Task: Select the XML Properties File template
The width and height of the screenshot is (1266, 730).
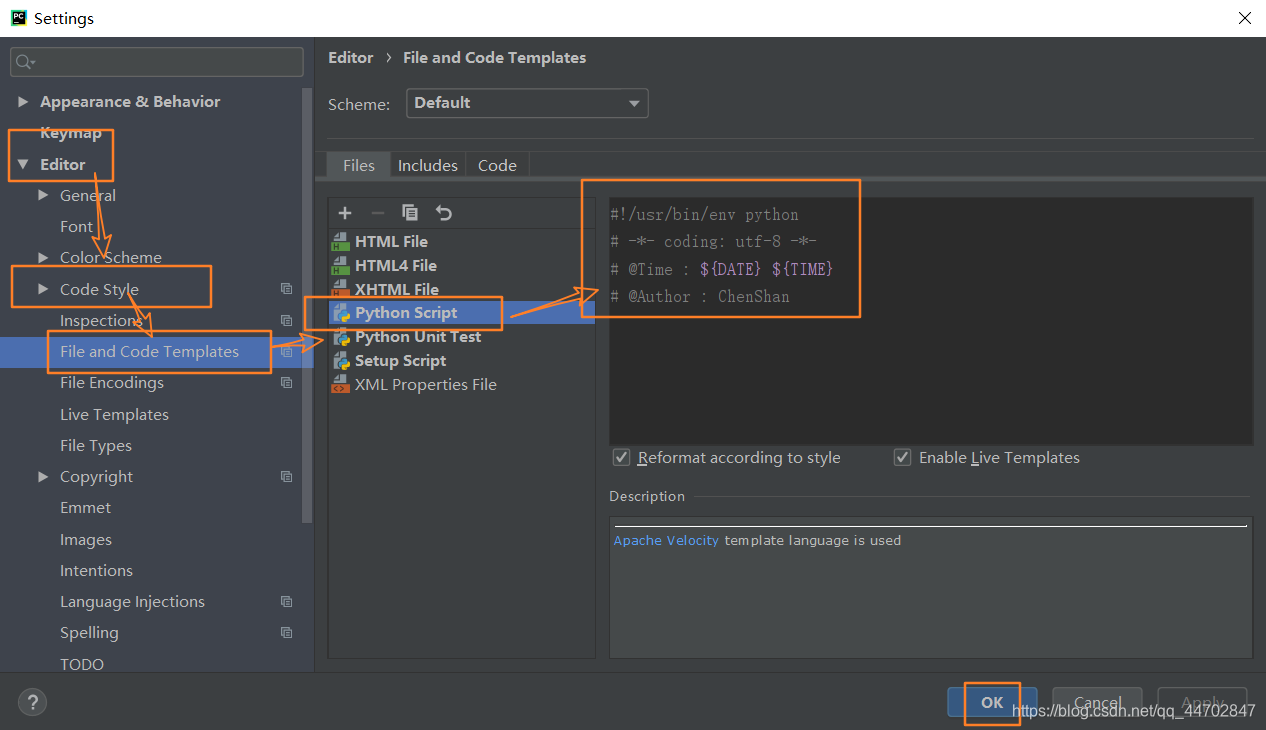Action: (x=424, y=384)
